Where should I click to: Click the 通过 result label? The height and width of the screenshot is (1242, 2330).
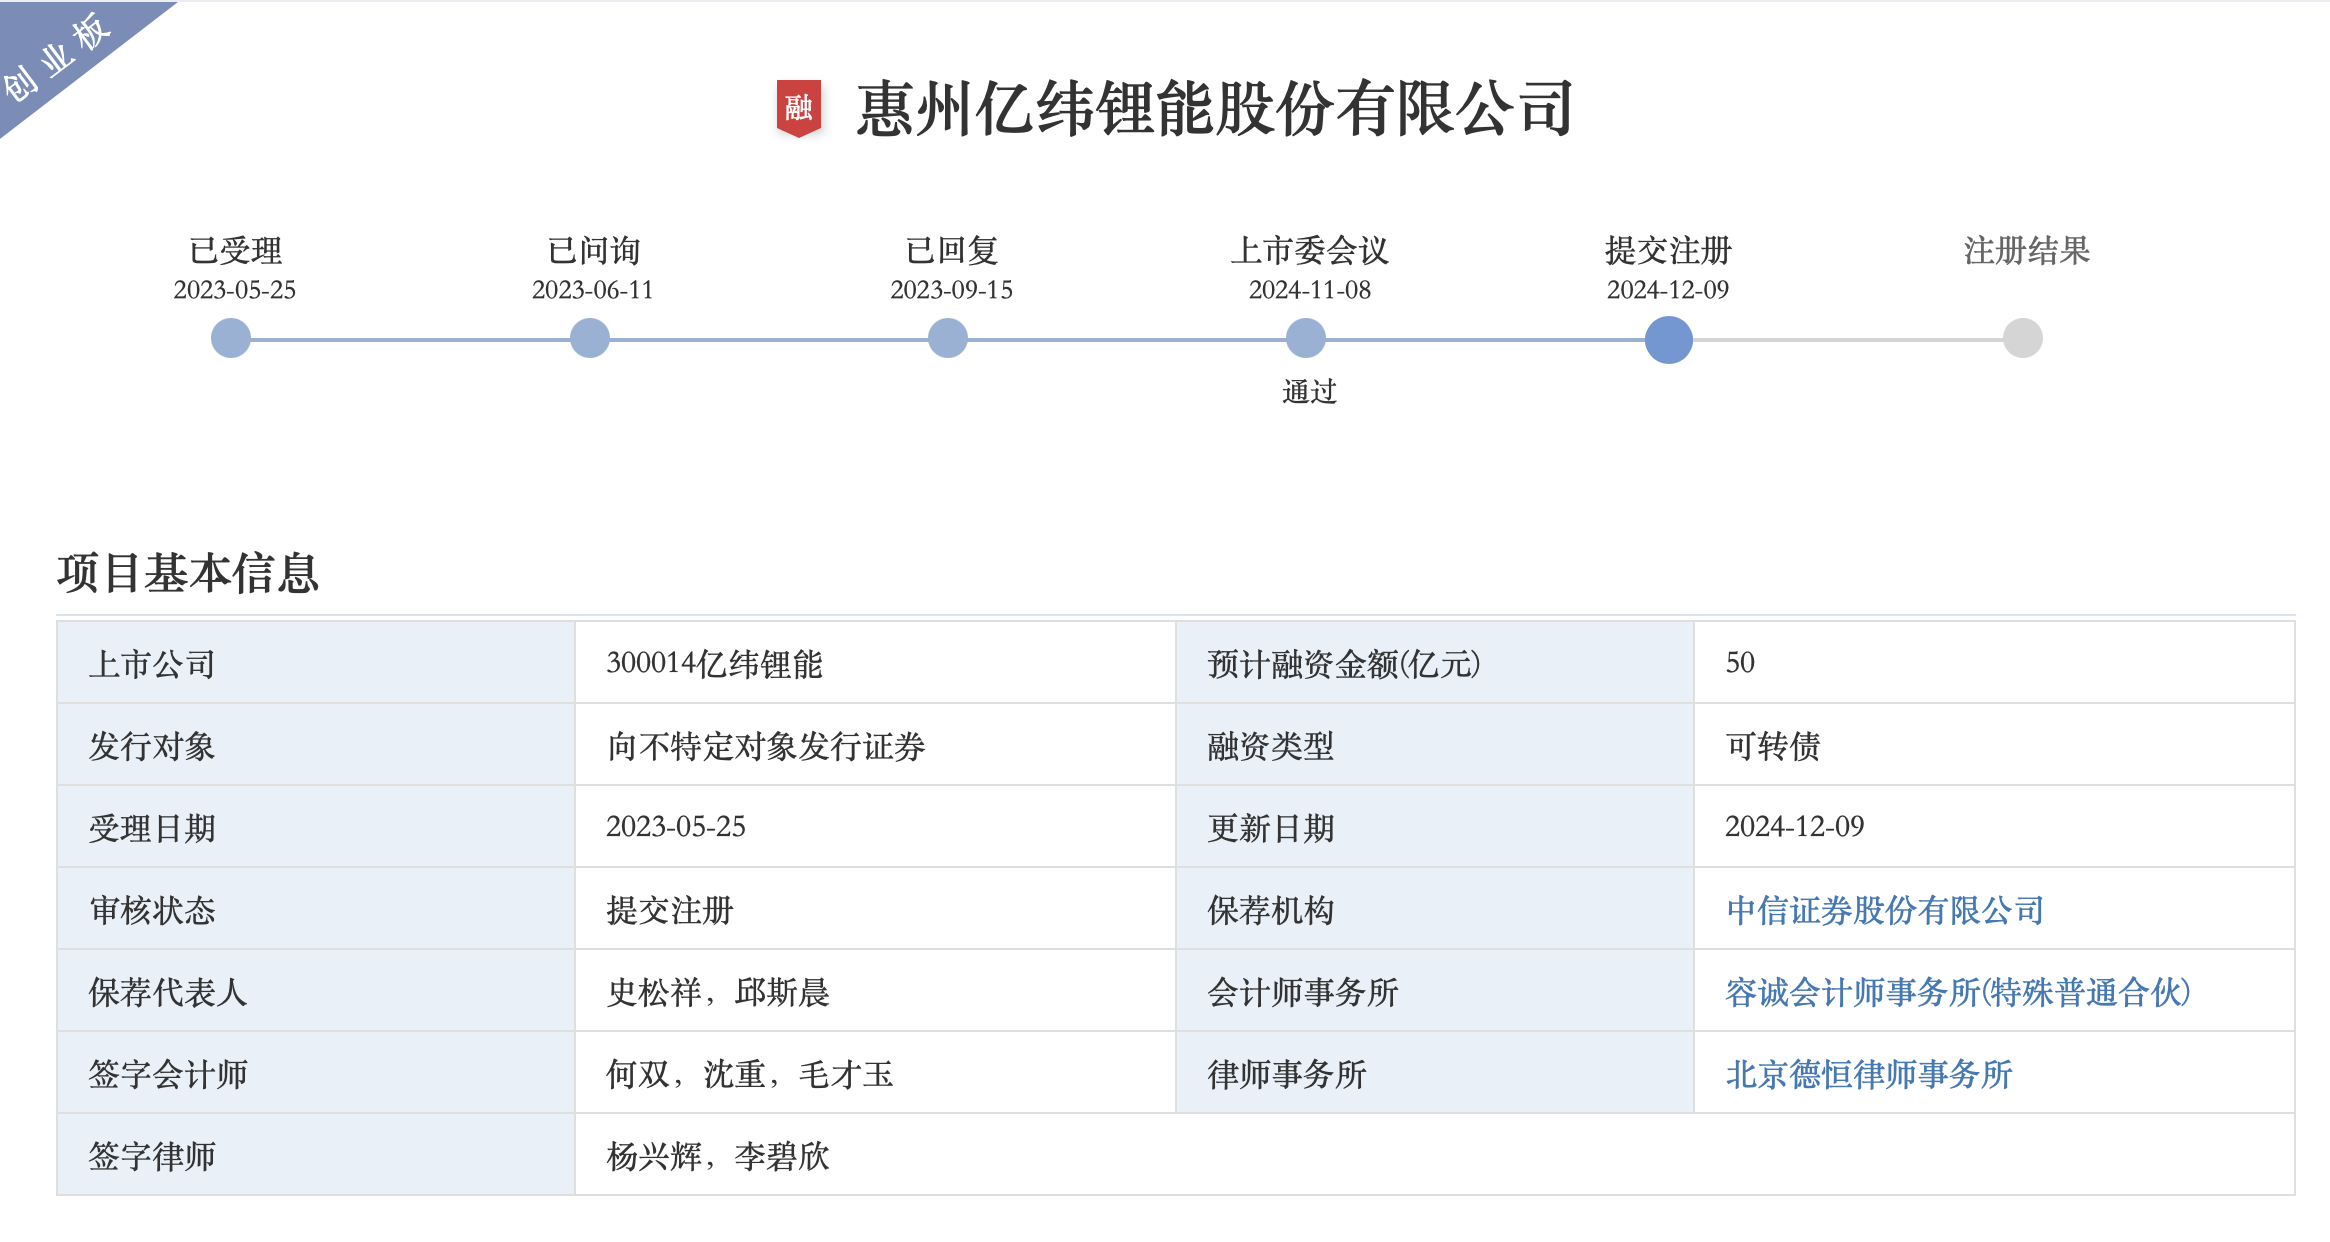[x=1310, y=391]
